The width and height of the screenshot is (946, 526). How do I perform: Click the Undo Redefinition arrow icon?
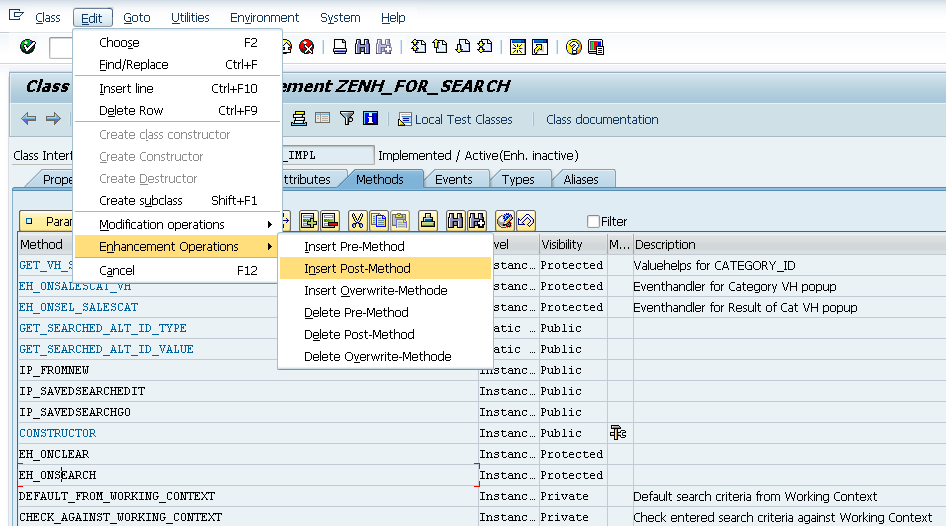tap(525, 221)
